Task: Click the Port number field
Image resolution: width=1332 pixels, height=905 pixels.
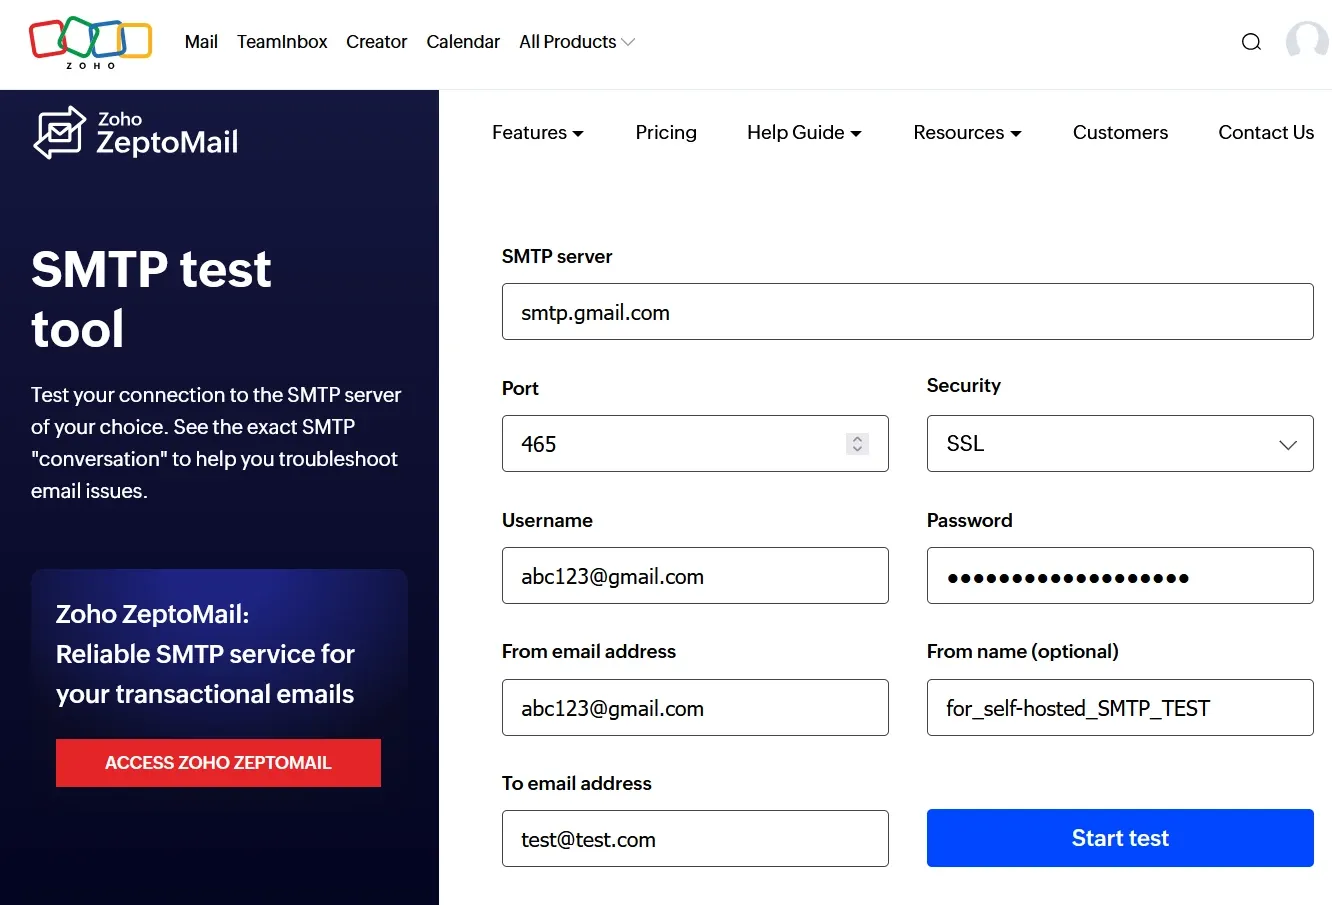Action: coord(695,444)
